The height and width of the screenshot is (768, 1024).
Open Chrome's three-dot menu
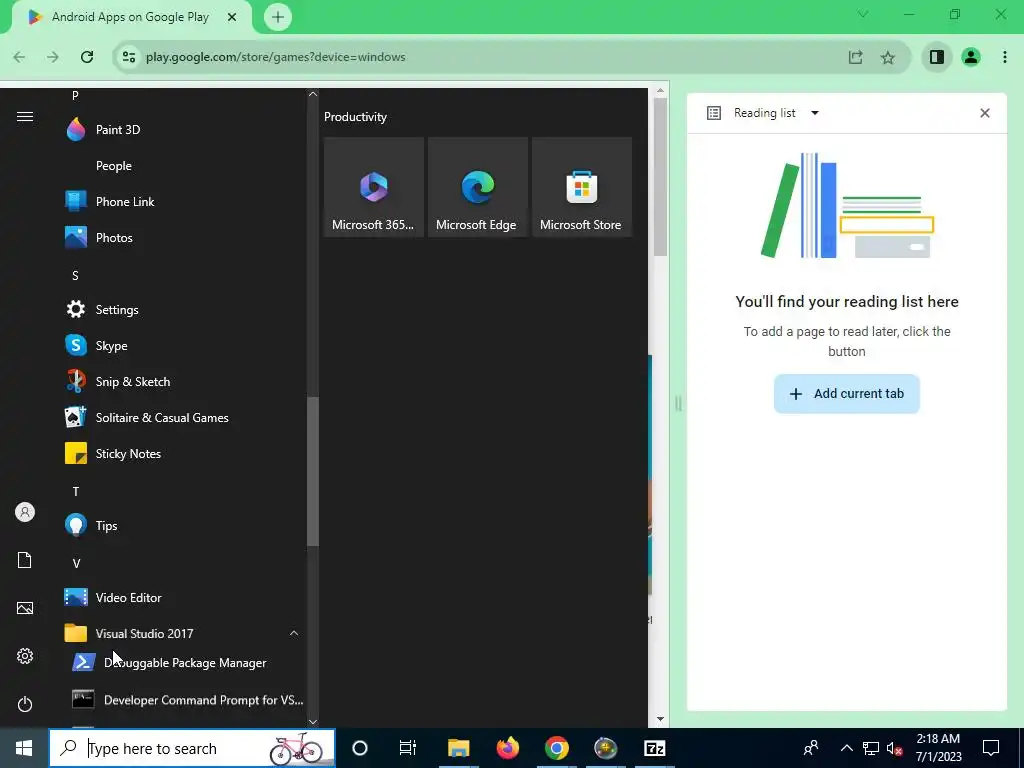coord(1005,57)
